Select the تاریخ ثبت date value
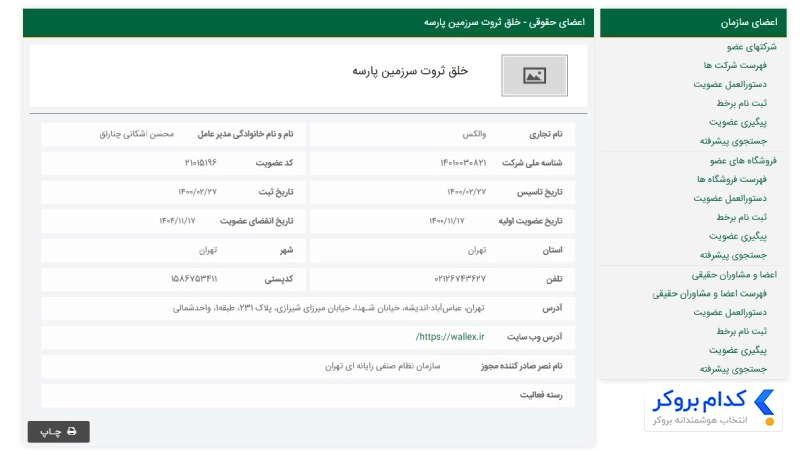This screenshot has width=800, height=450. [197, 192]
